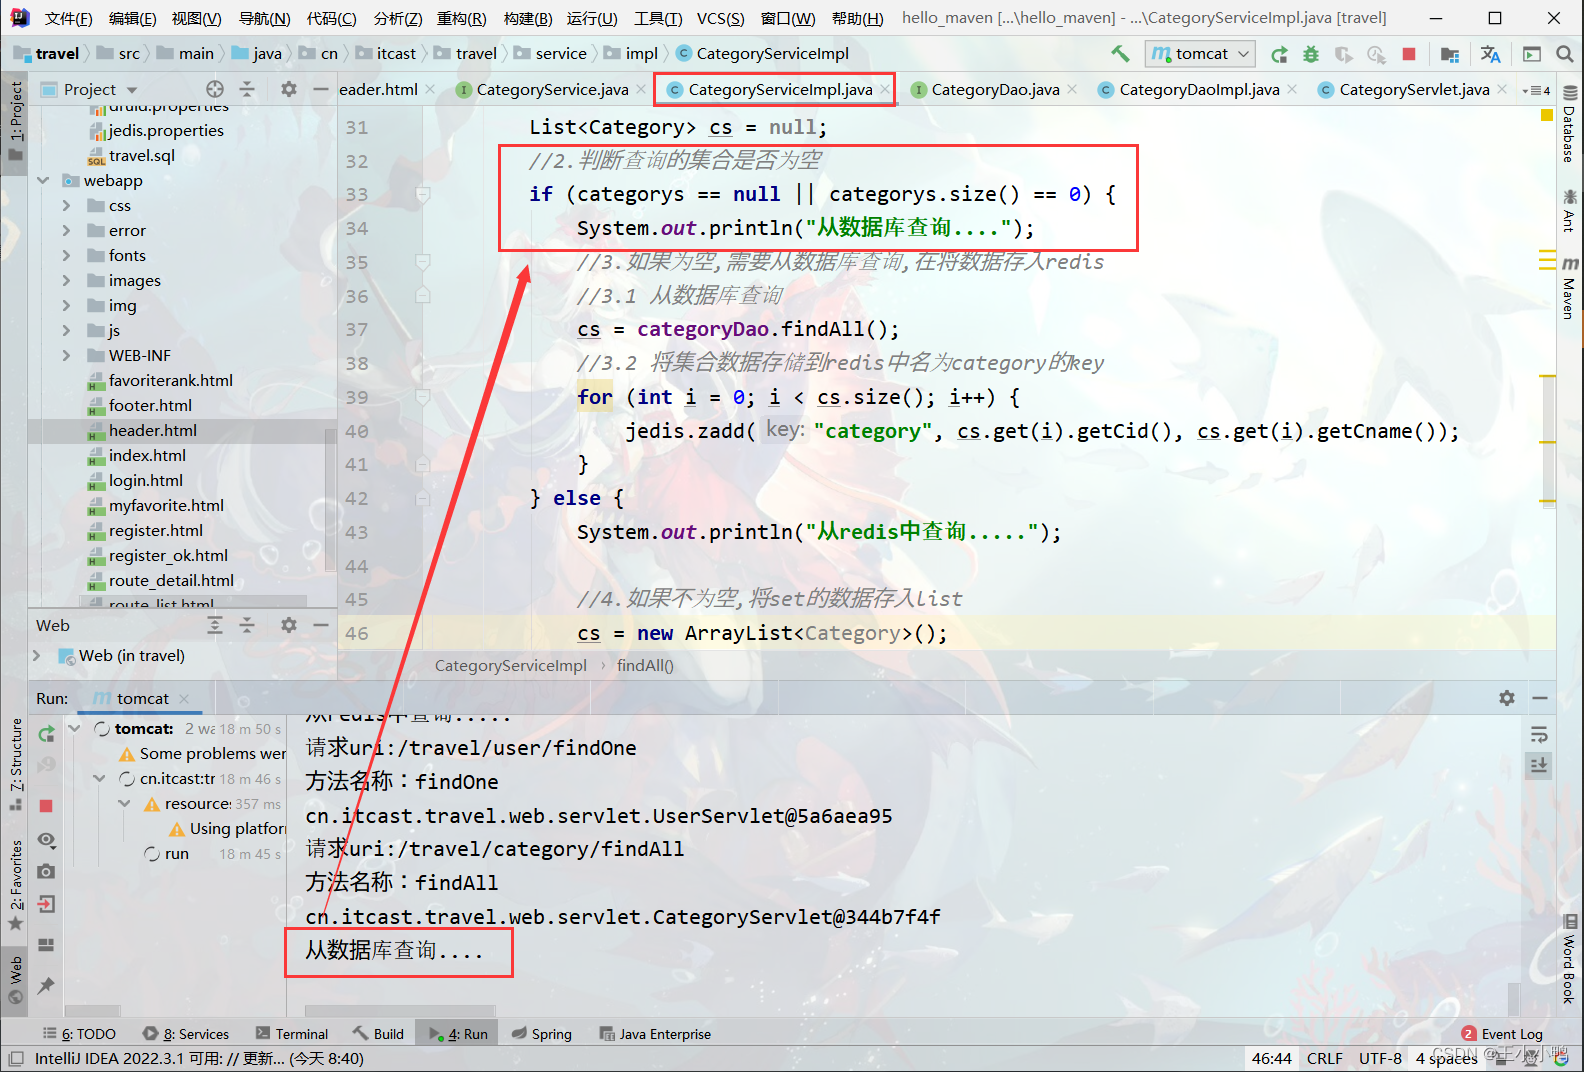Open the 8: Services tool window
The width and height of the screenshot is (1584, 1072).
186,1034
